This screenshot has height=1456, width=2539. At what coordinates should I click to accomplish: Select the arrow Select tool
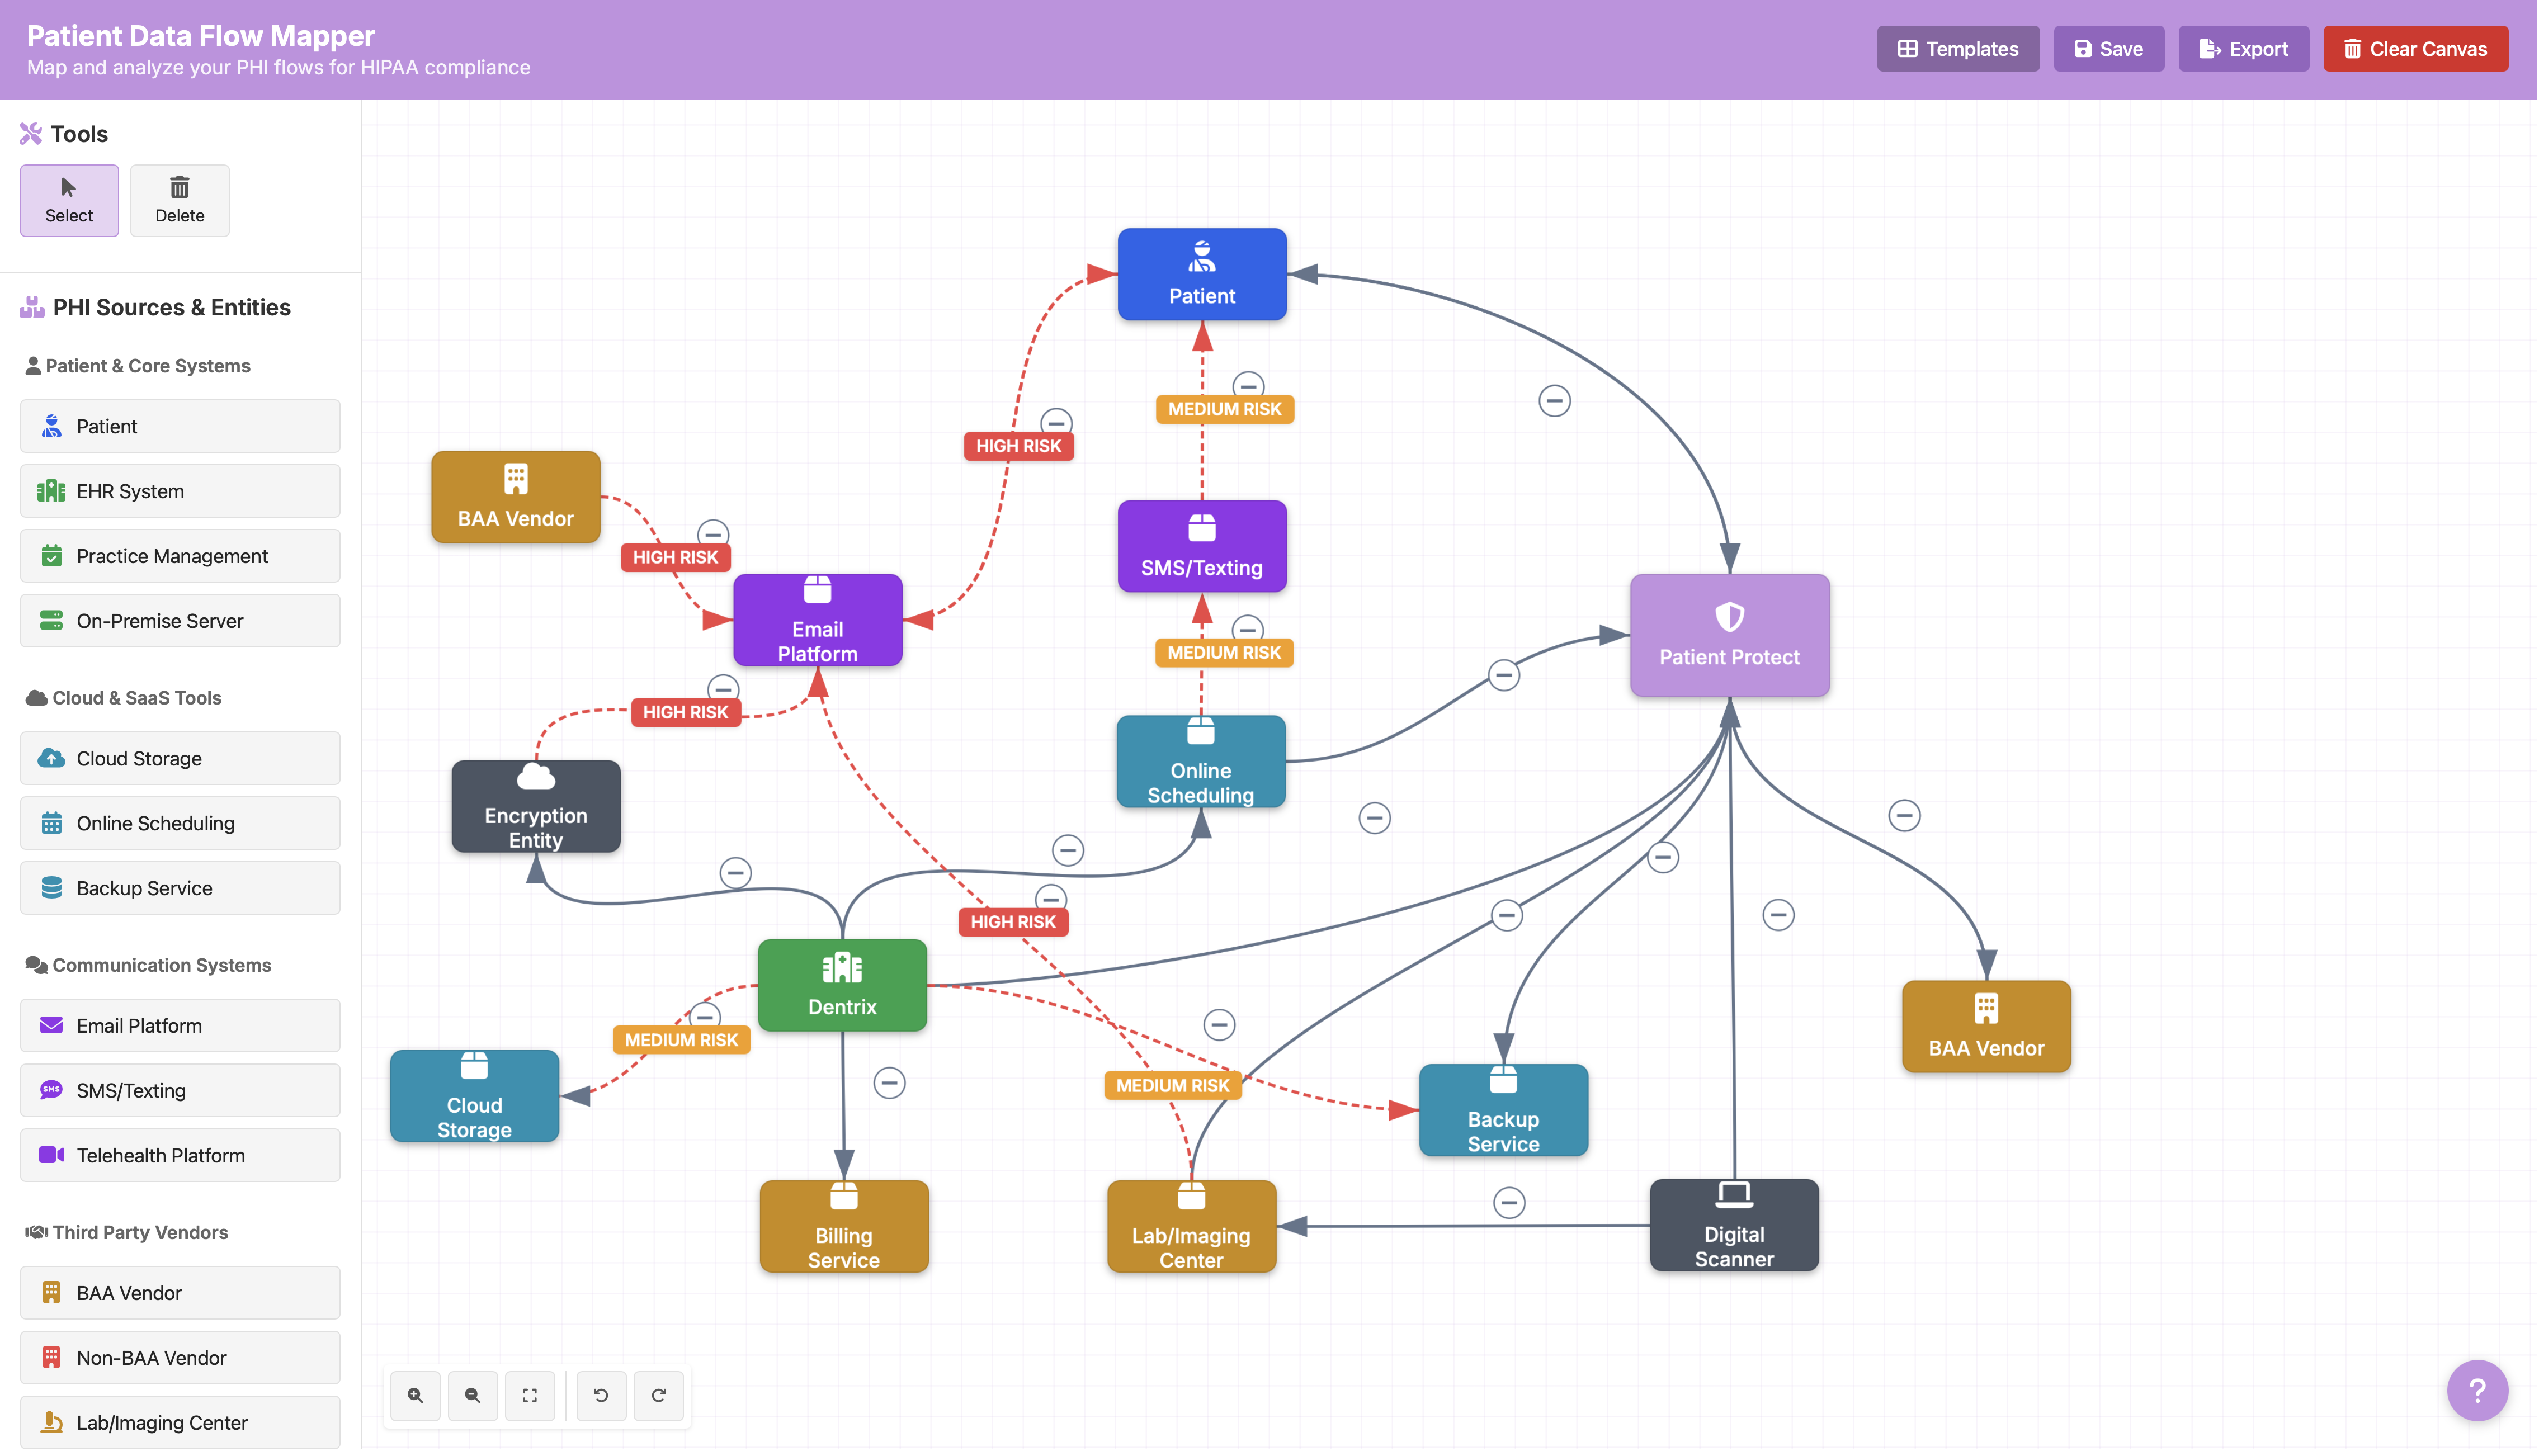tap(69, 200)
